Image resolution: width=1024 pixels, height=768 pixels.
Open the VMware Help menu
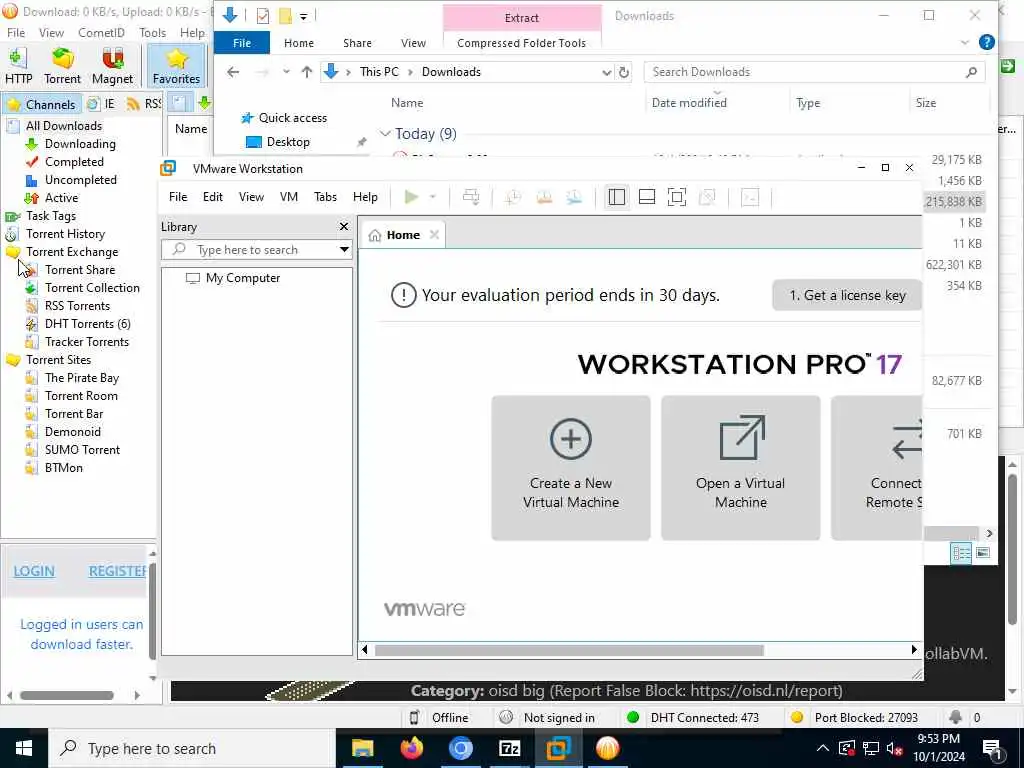[x=365, y=197]
